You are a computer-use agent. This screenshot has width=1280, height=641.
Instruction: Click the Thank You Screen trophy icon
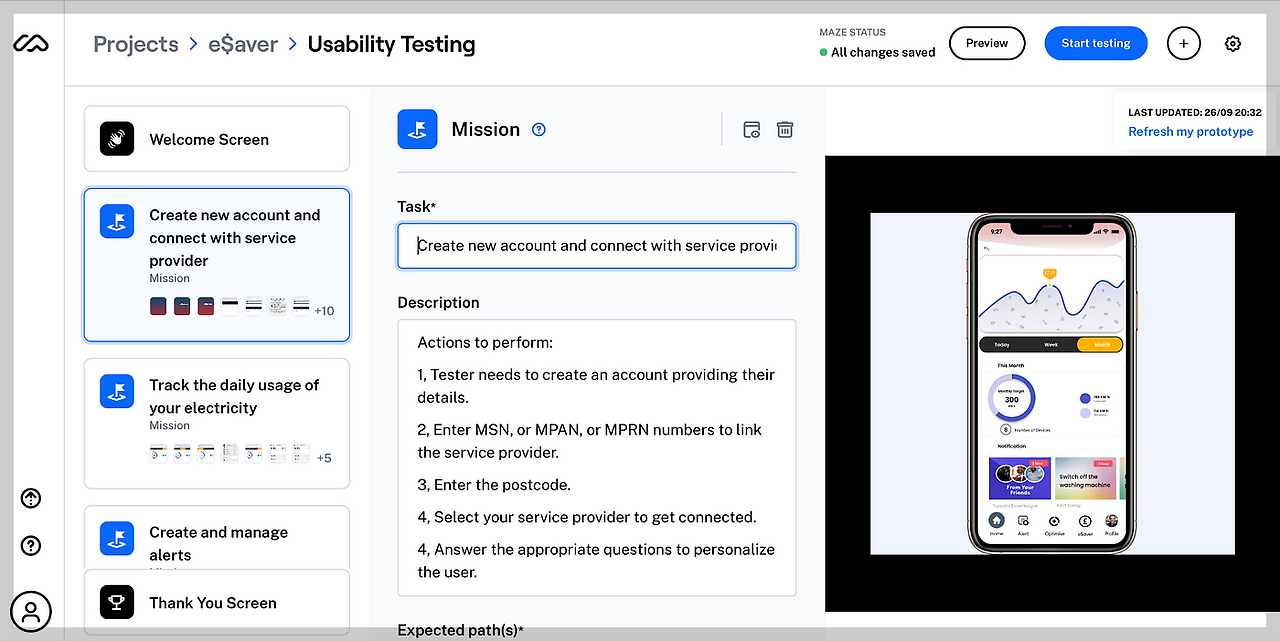[x=117, y=602]
